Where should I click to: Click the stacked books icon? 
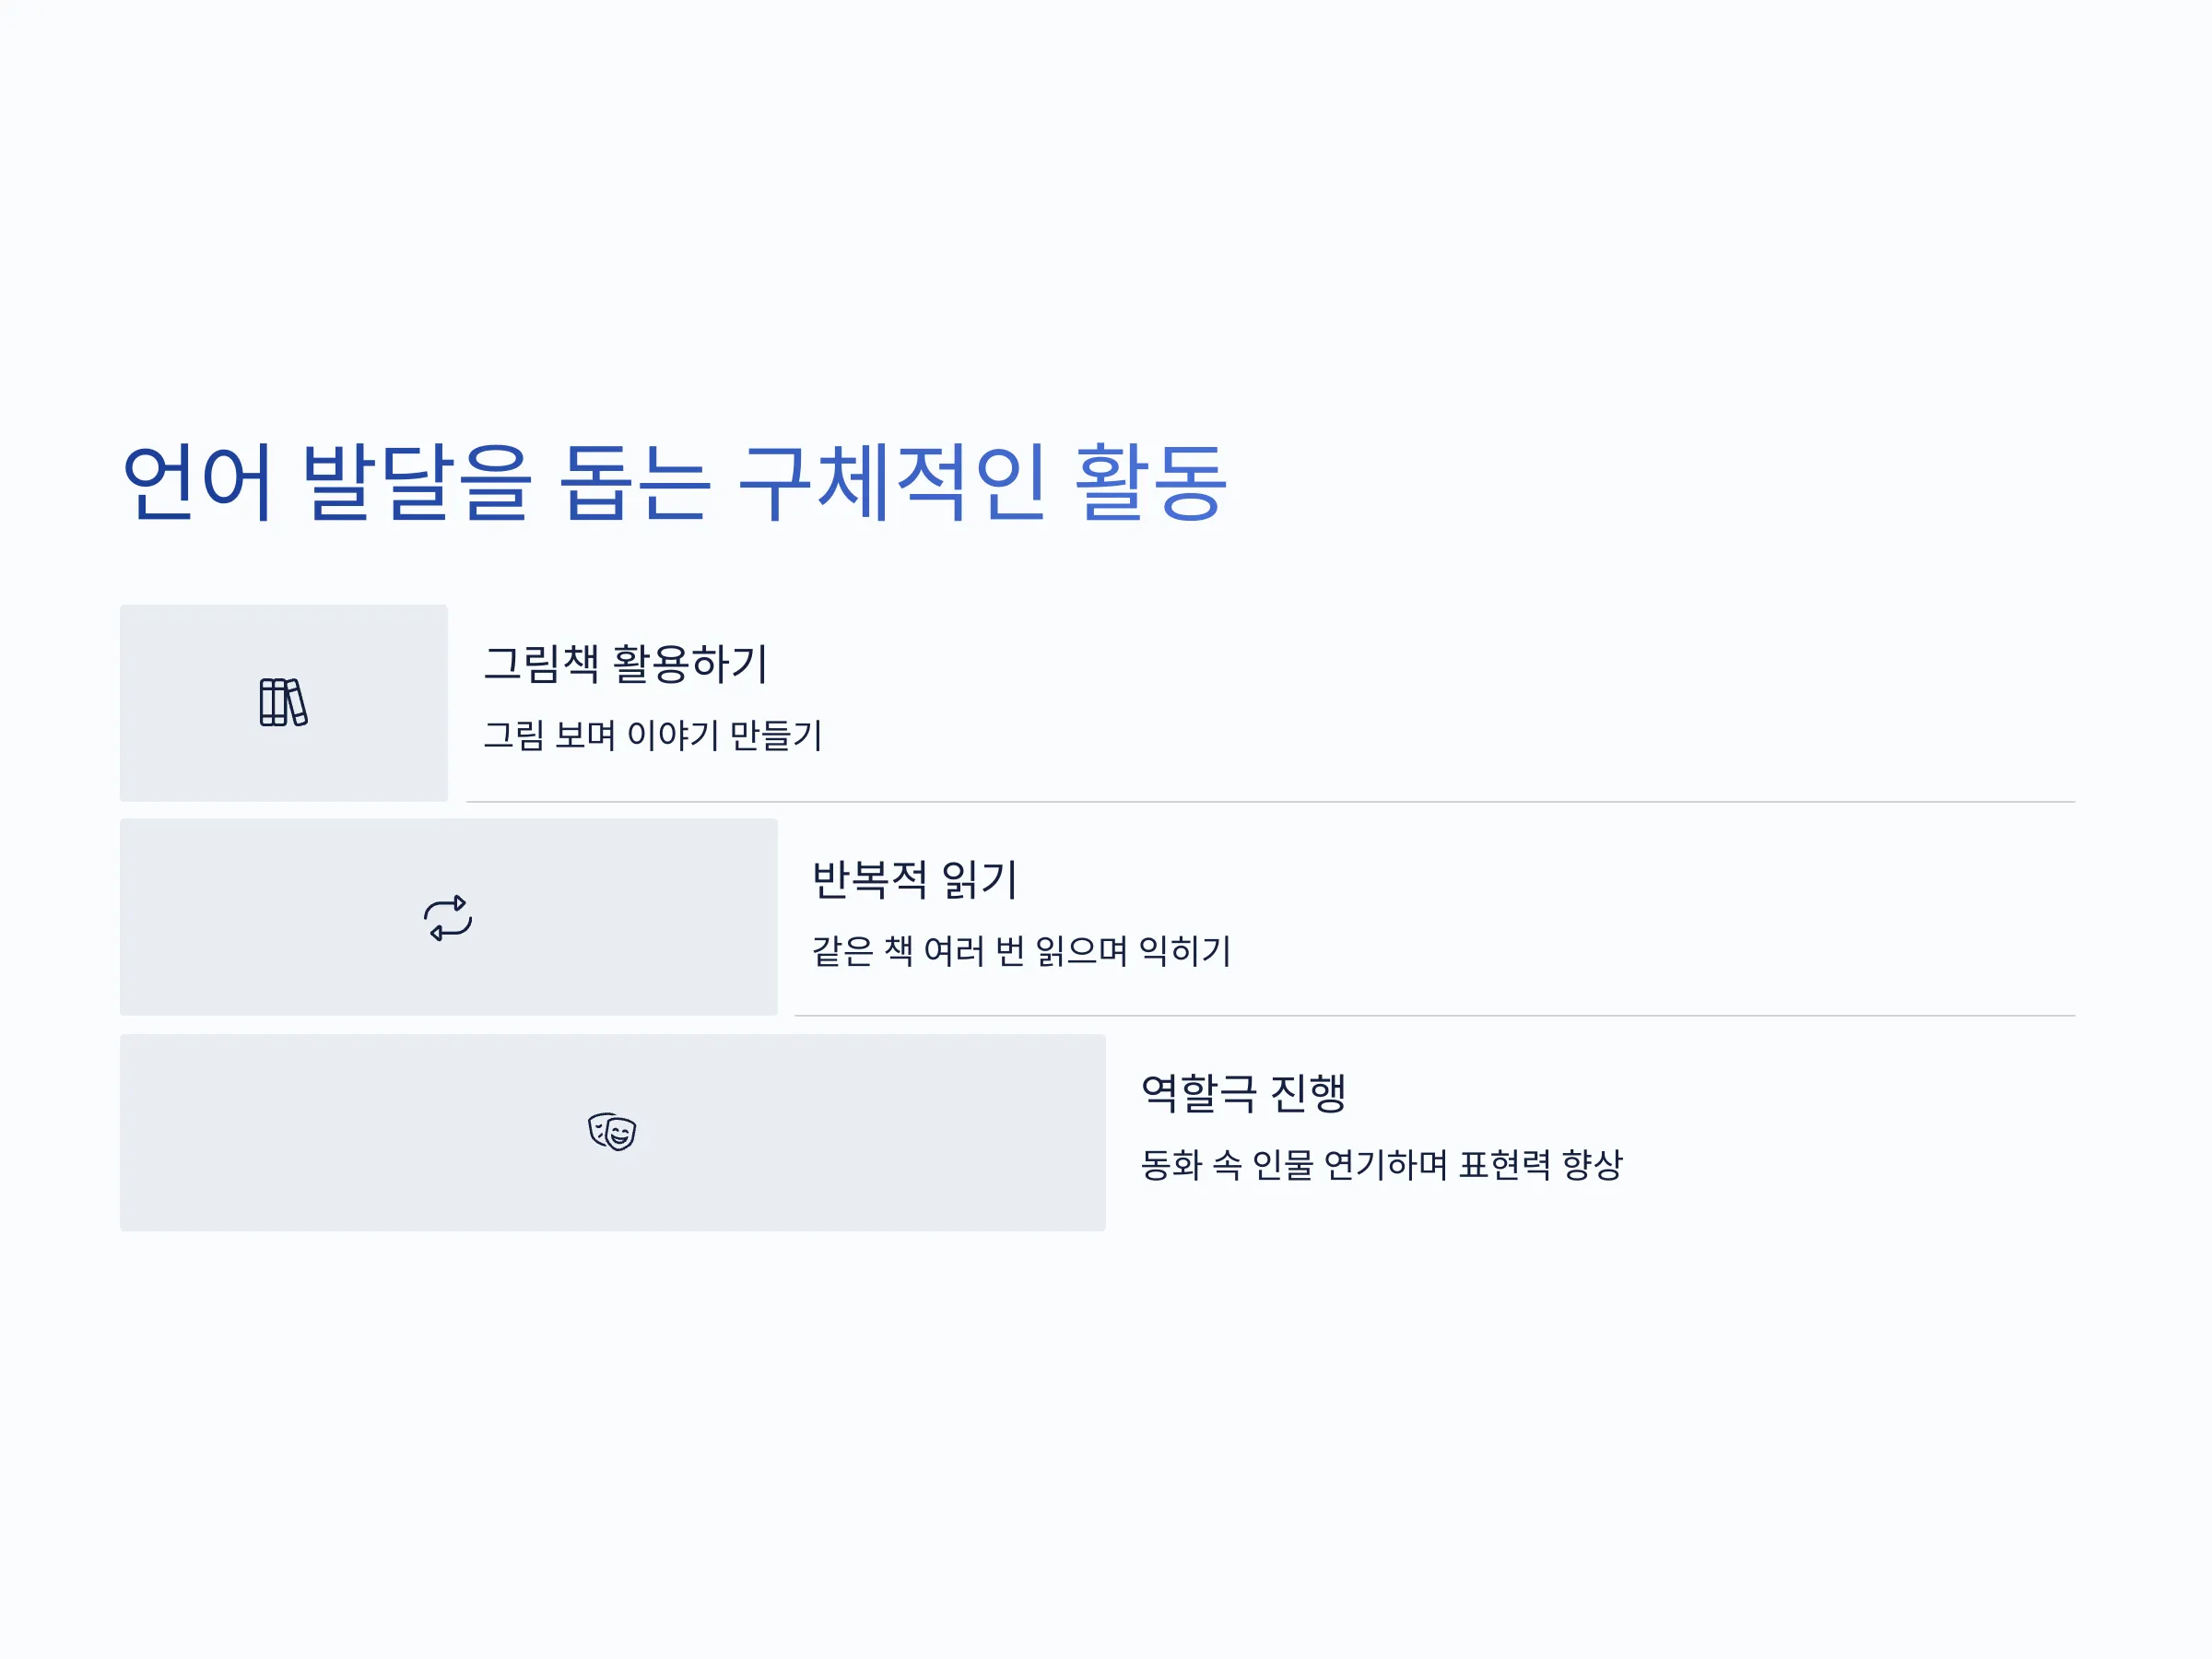pos(284,703)
